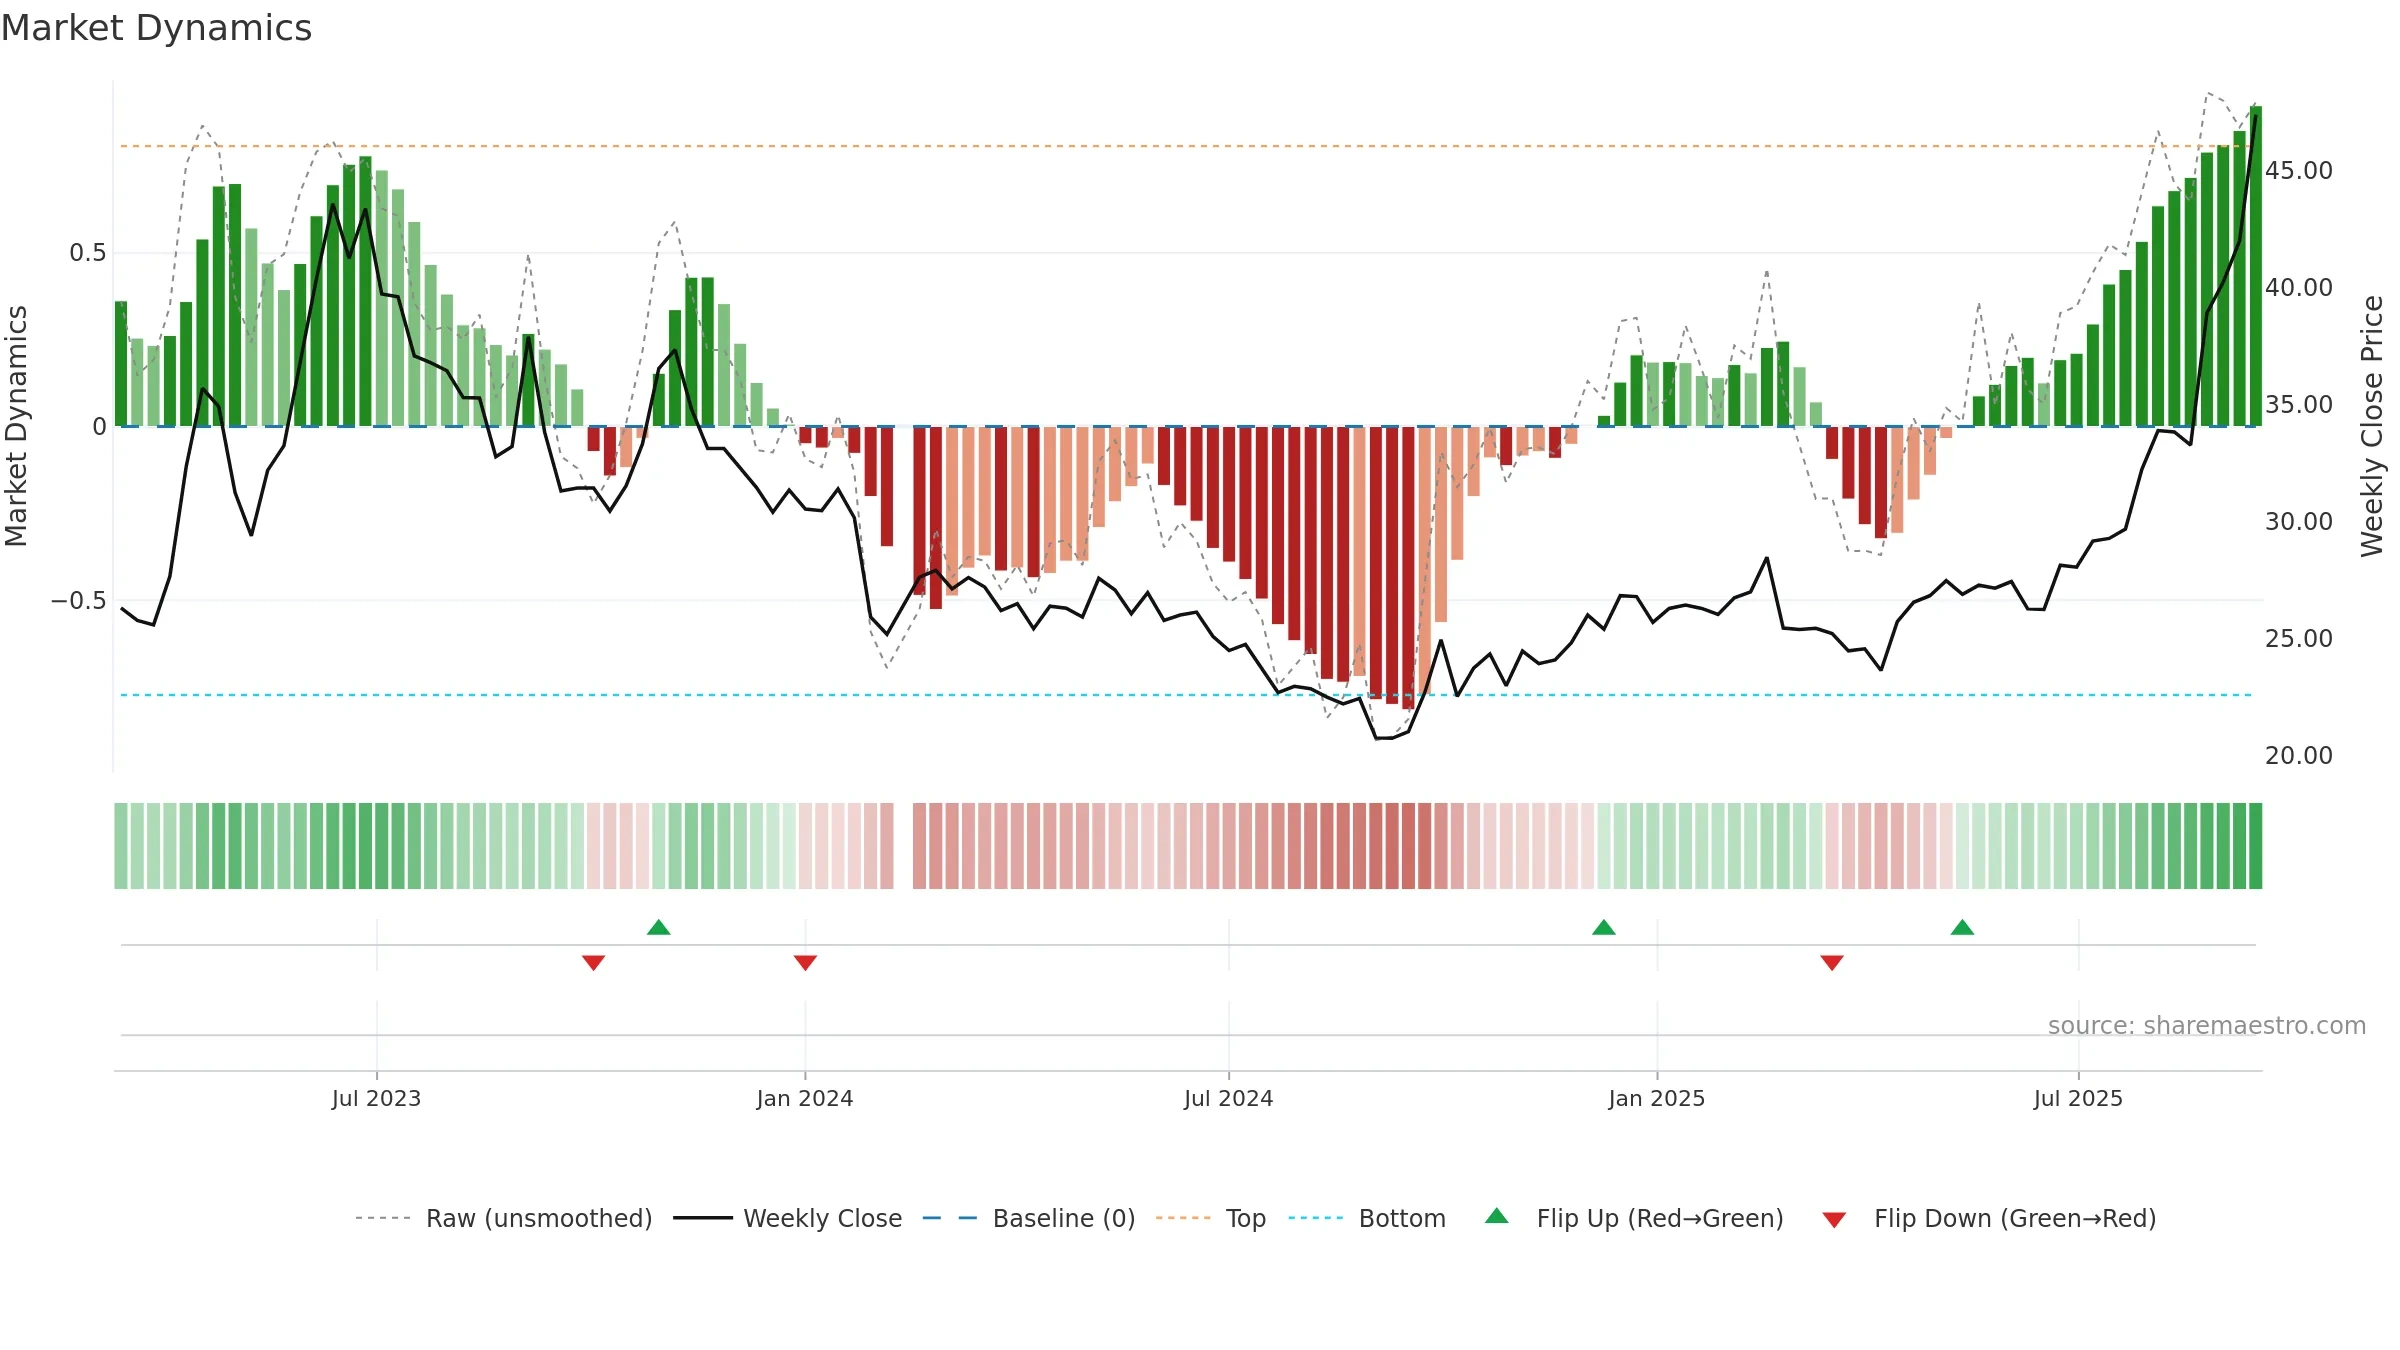Click the Jul 2024 x-axis label
The width and height of the screenshot is (2400, 1350).
[1229, 1098]
